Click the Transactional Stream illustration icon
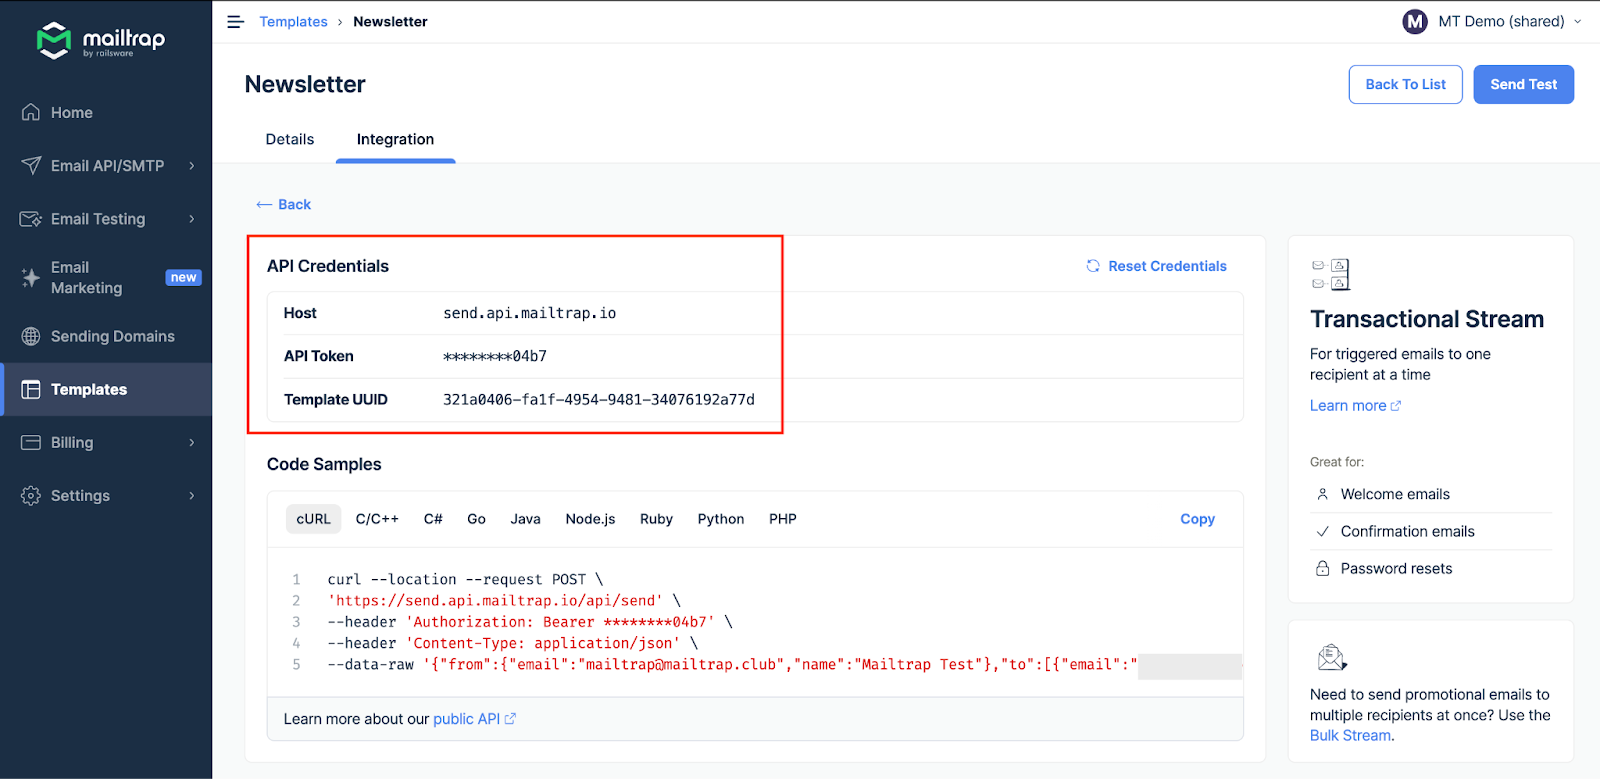The image size is (1600, 779). click(x=1331, y=274)
